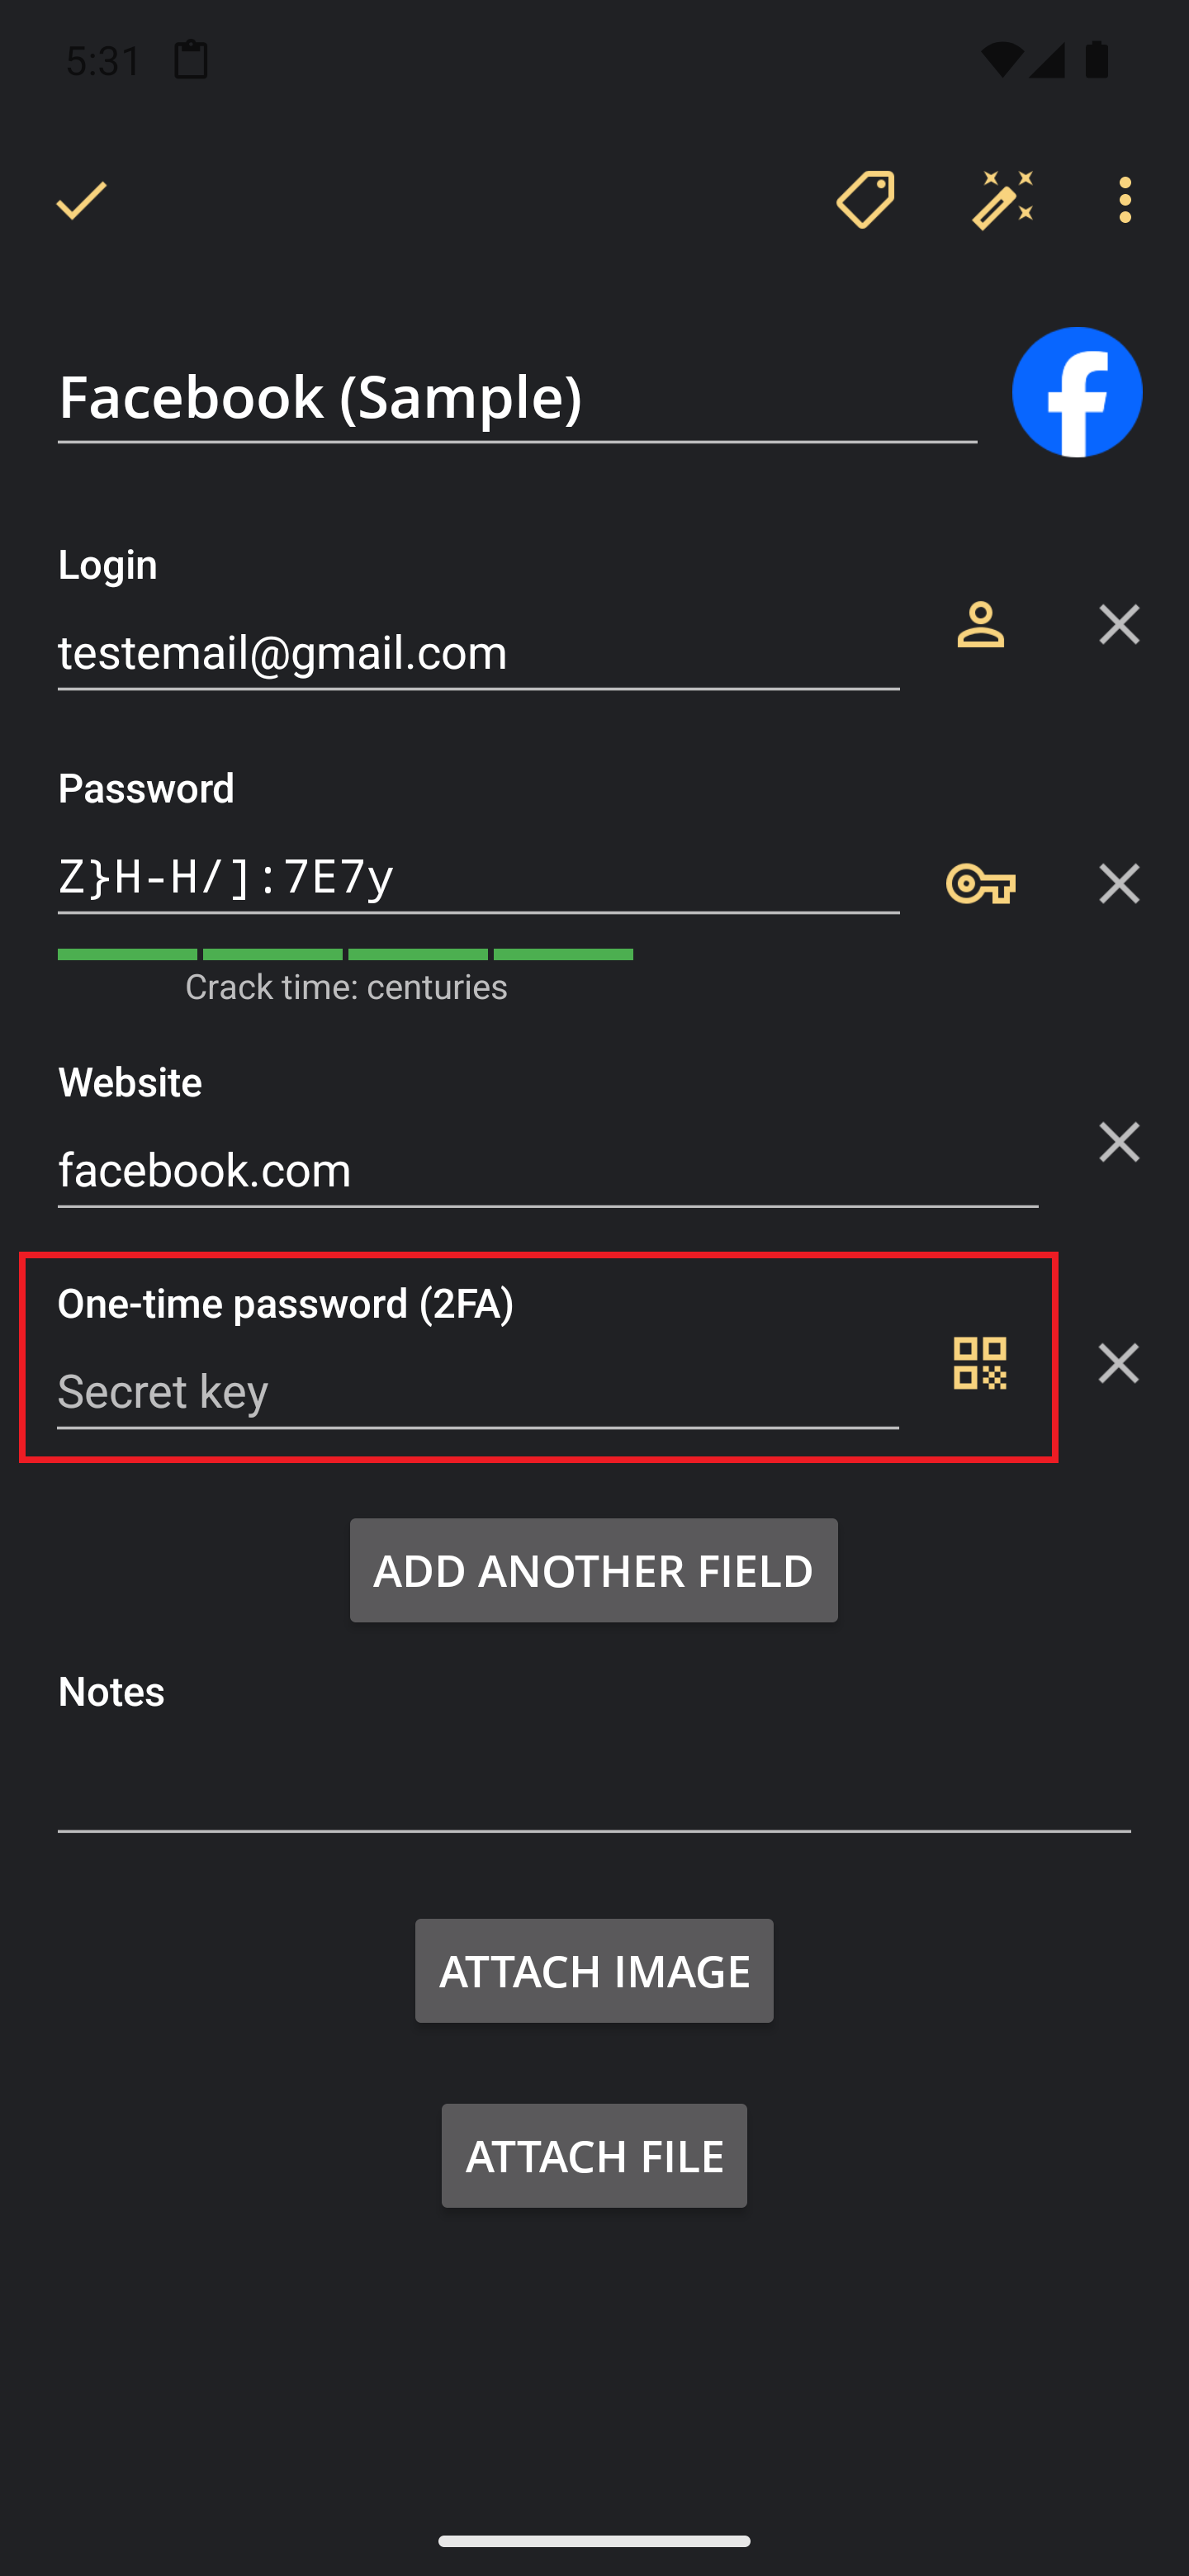Screen dimensions: 1189x2576
Task: Remove the Website field
Action: pos(1119,1142)
